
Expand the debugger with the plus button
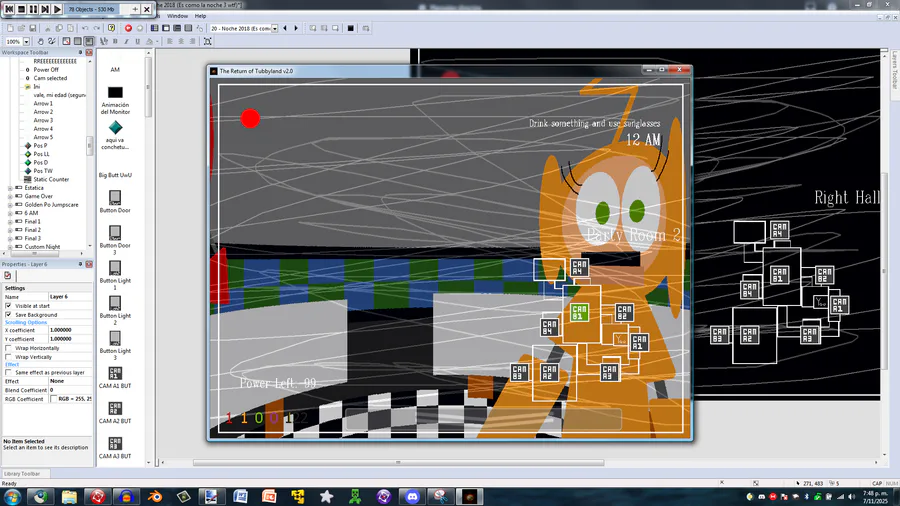pyautogui.click(x=135, y=9)
